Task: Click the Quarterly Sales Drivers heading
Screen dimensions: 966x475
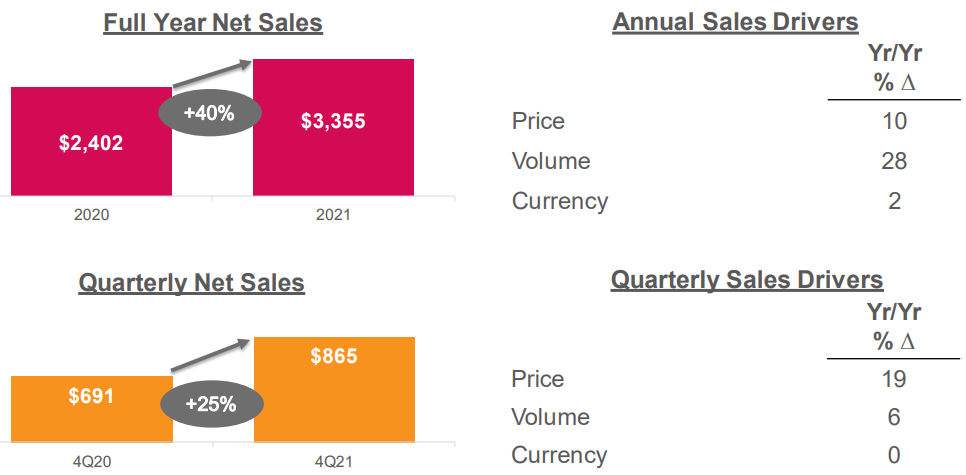Action: click(747, 280)
